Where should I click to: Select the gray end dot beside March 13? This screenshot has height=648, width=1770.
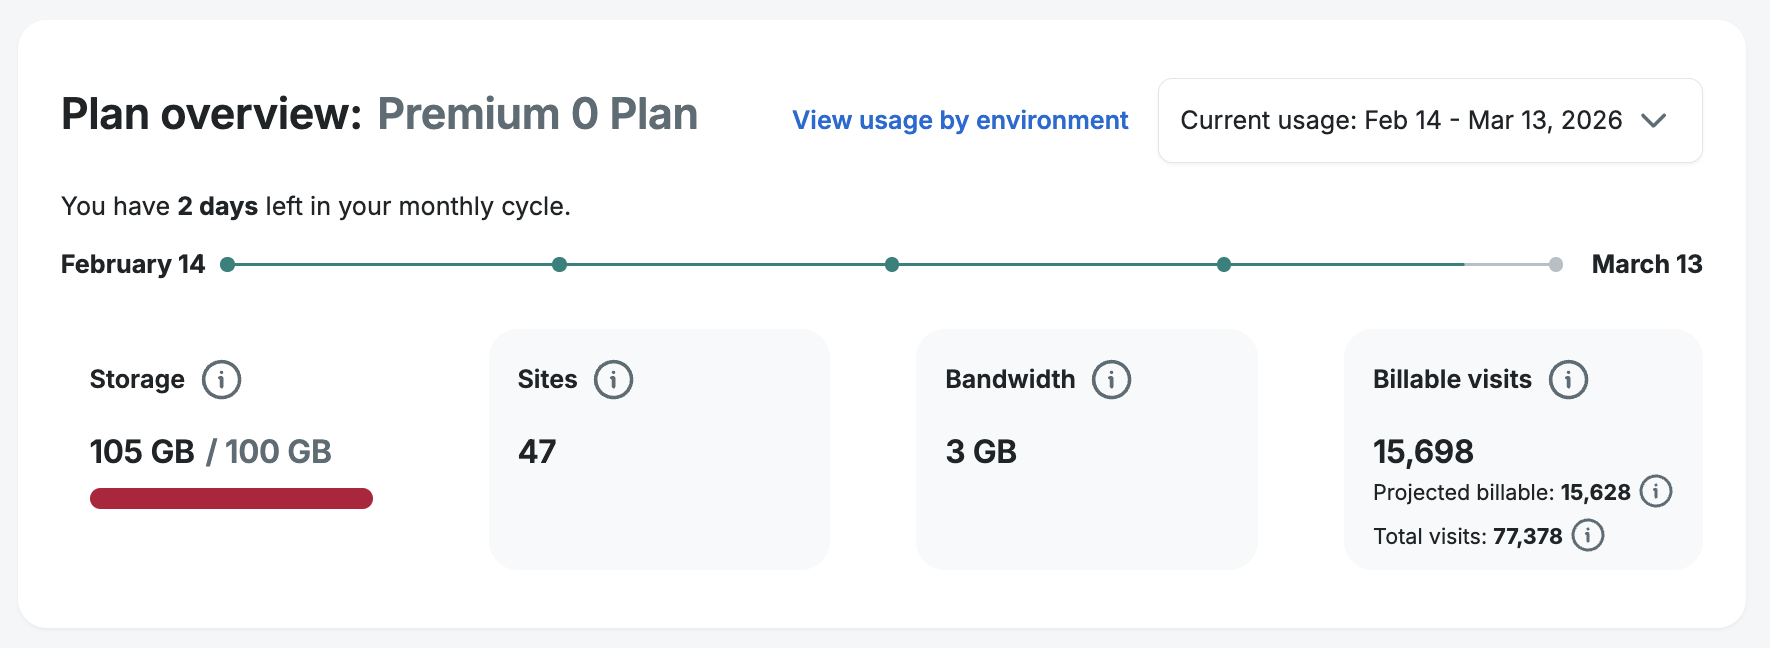point(1556,265)
